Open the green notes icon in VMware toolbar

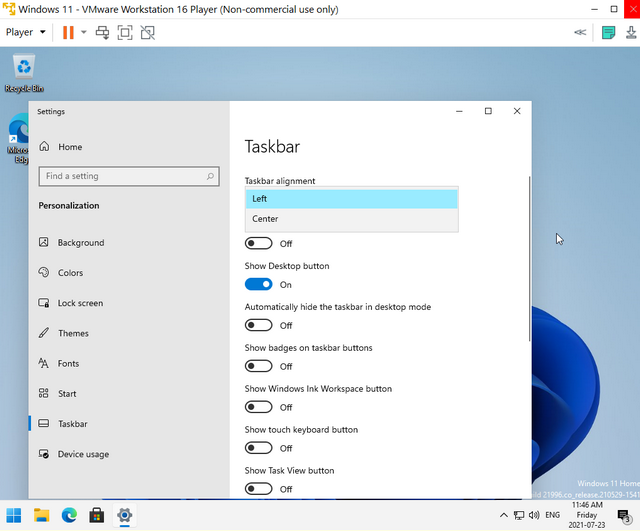(x=609, y=32)
